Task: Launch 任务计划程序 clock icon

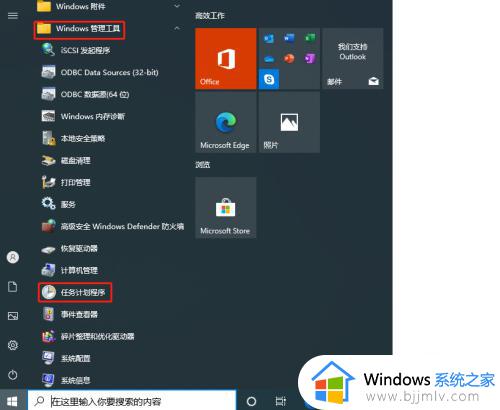Action: click(x=48, y=292)
